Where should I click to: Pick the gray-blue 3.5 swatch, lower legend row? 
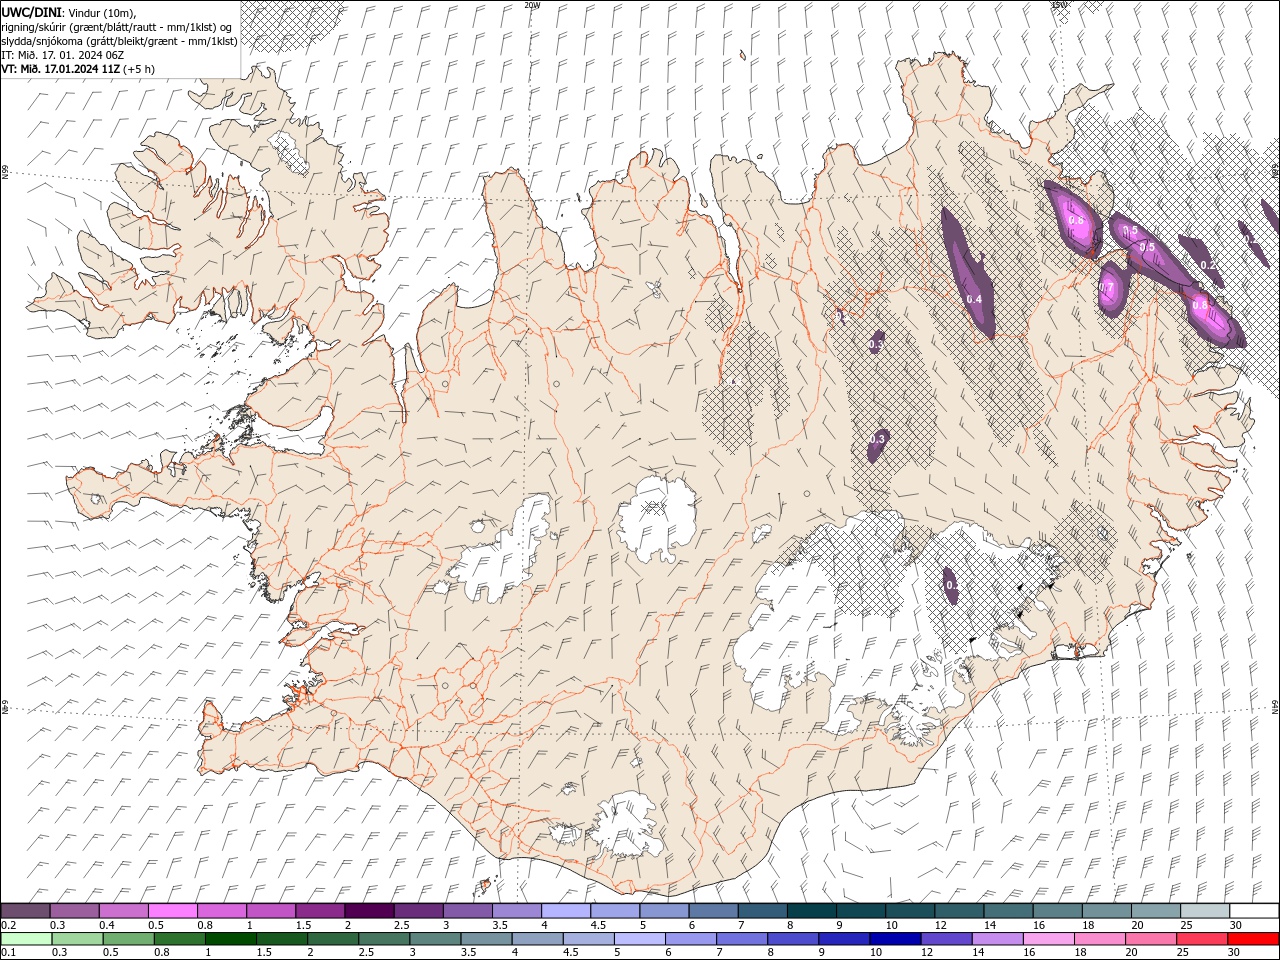485,939
